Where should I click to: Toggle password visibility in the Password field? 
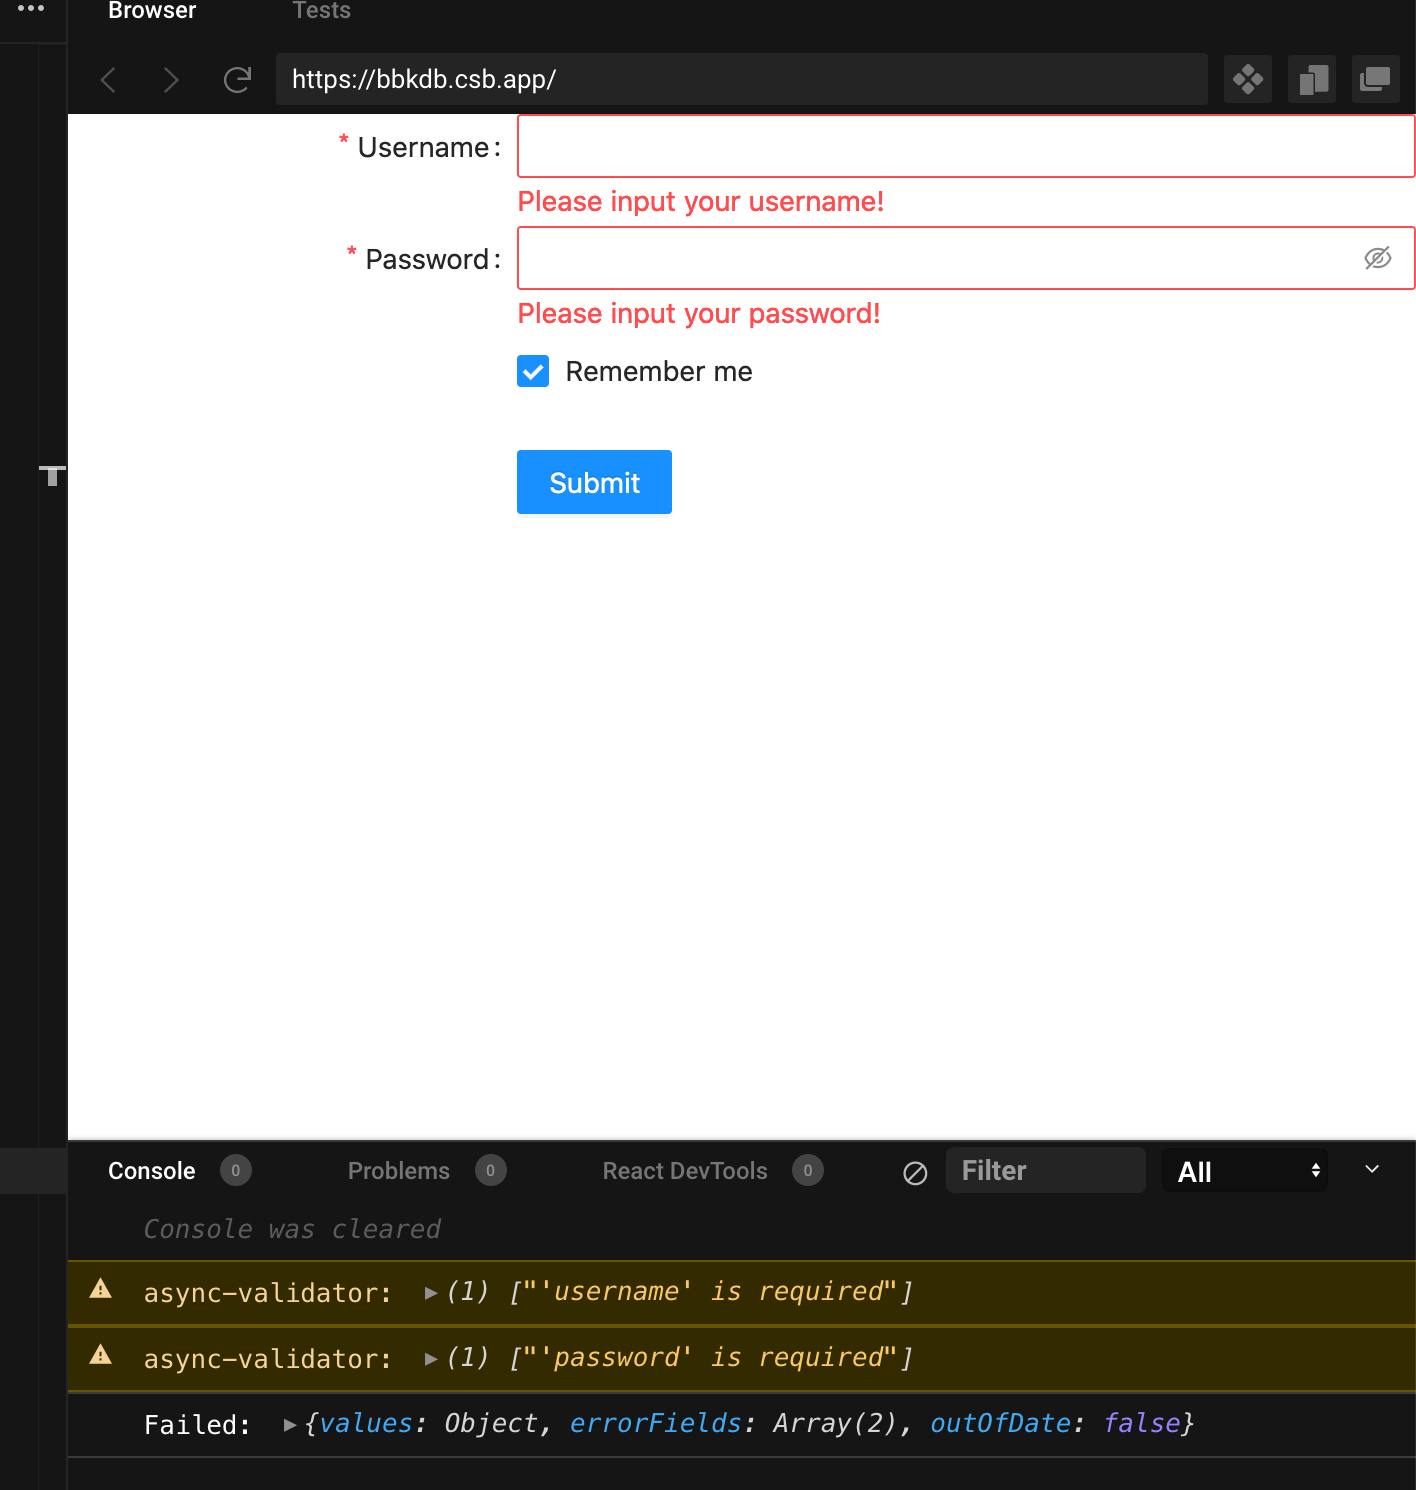[1378, 257]
